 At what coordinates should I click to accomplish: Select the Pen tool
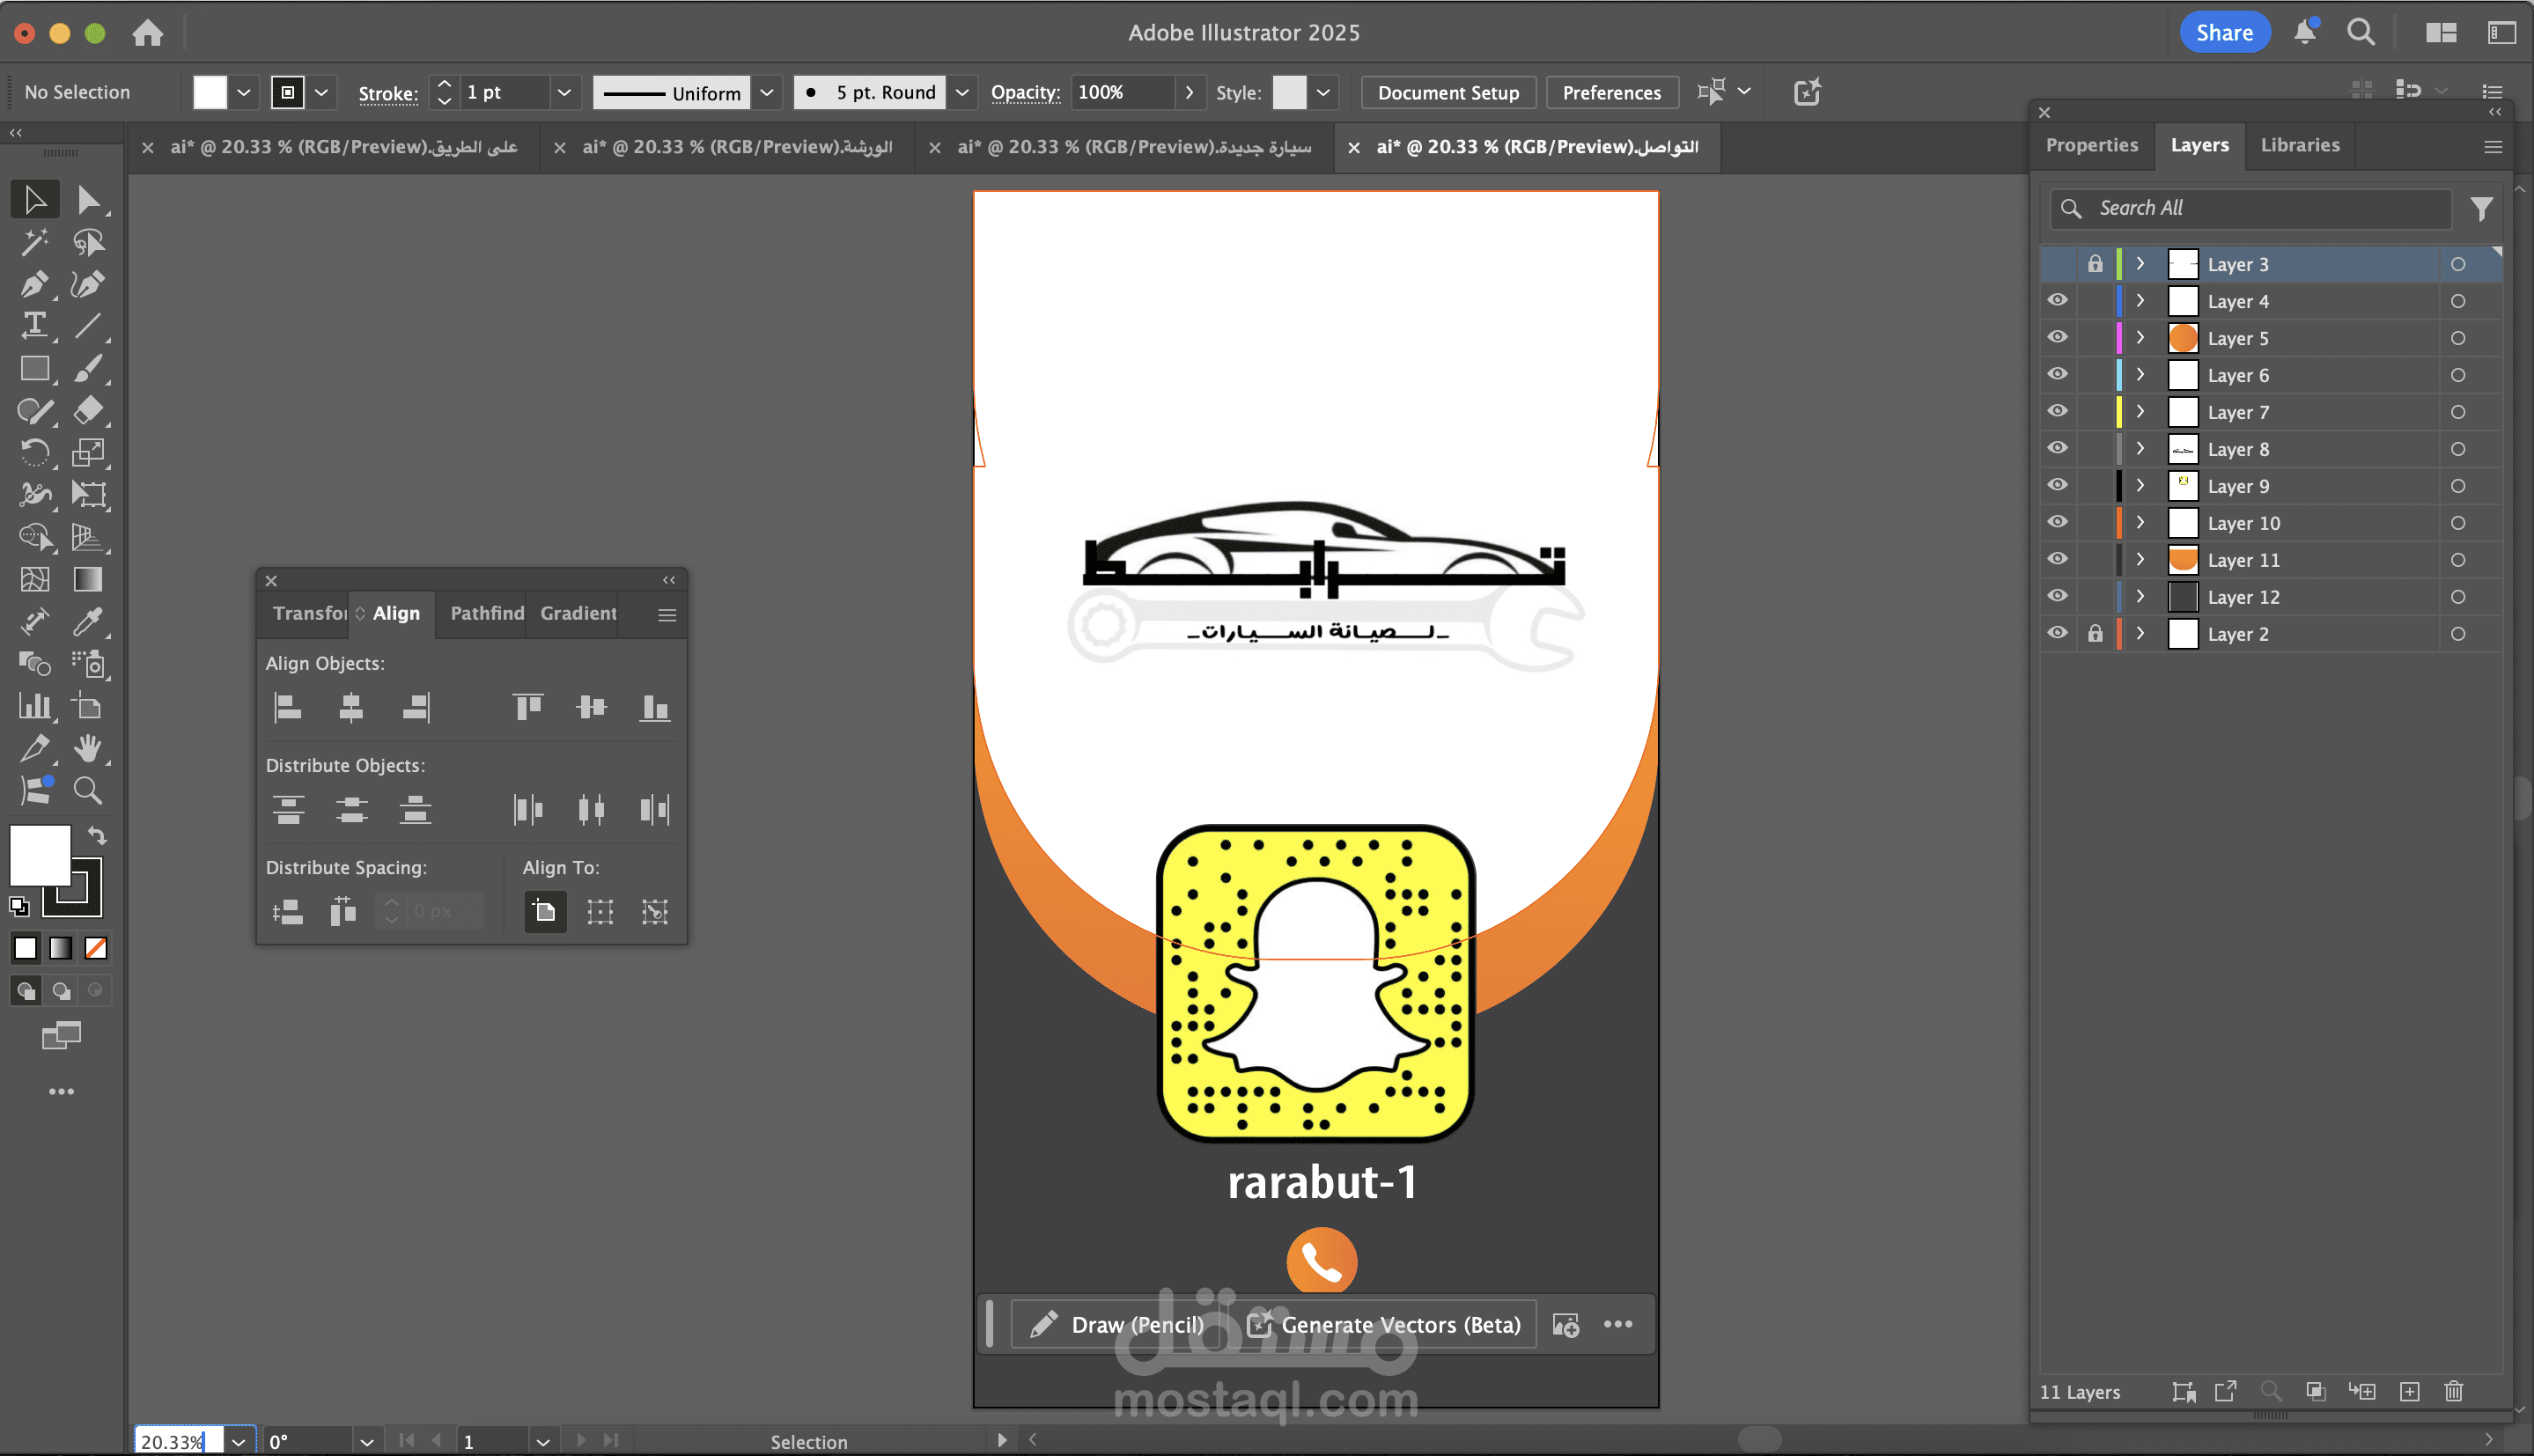click(33, 284)
